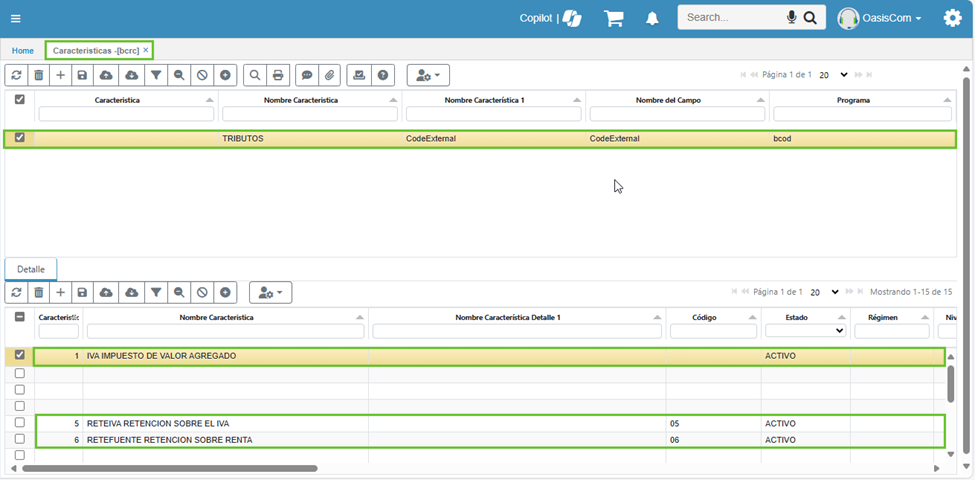
Task: Click the help question mark icon
Action: (x=383, y=75)
